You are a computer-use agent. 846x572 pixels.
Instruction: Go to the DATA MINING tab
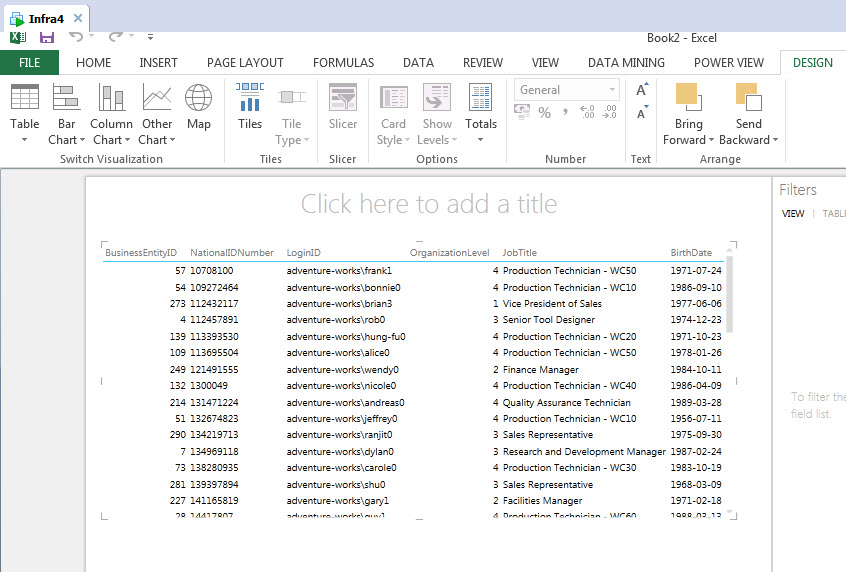click(x=626, y=62)
